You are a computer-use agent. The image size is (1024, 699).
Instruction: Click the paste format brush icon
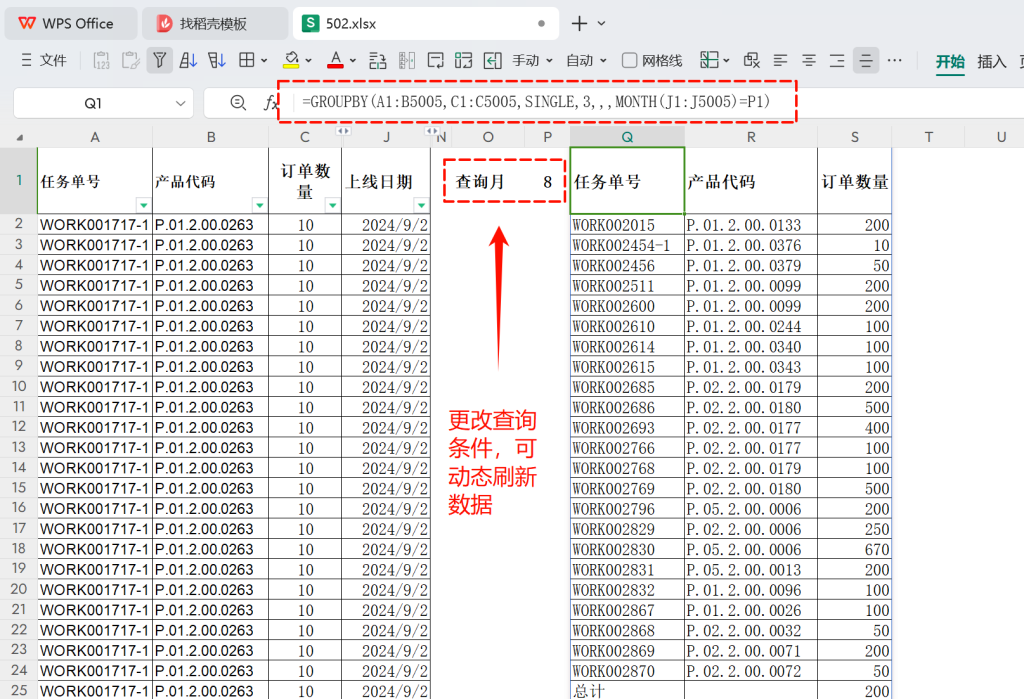tap(131, 61)
